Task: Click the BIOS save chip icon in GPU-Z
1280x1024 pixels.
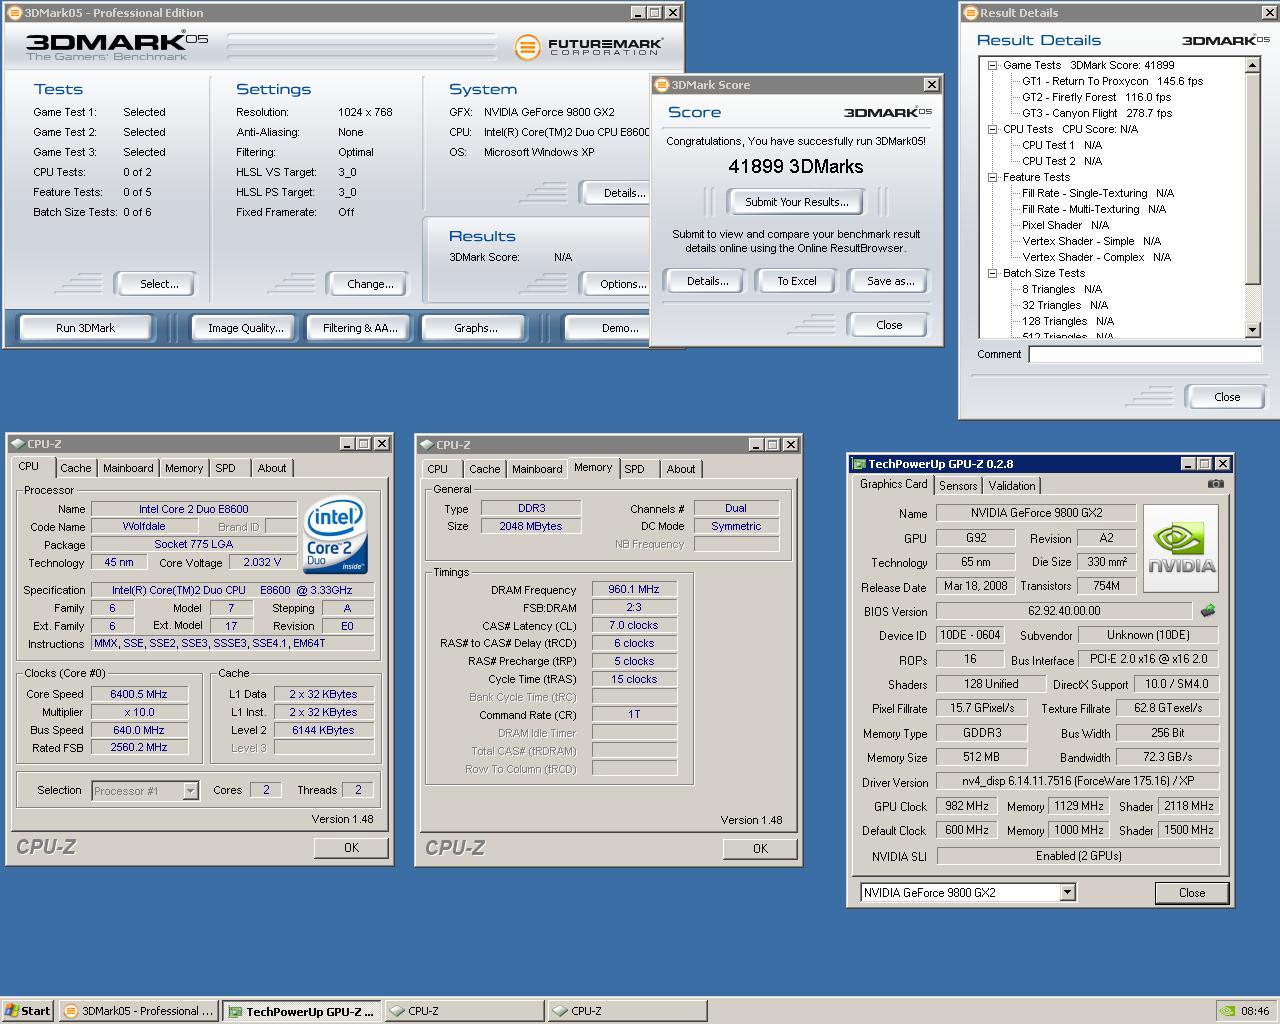Action: tap(1208, 611)
